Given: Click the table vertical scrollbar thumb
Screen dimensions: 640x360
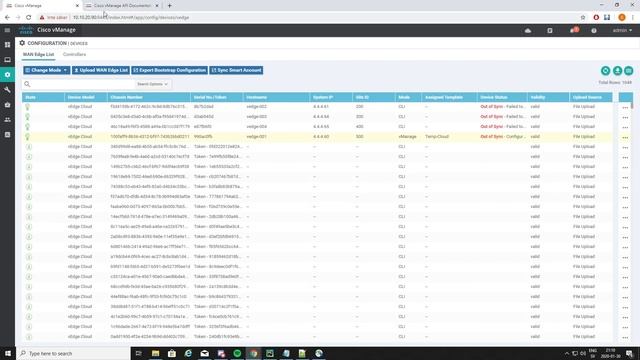Looking at the screenshot, I should pyautogui.click(x=632, y=105).
